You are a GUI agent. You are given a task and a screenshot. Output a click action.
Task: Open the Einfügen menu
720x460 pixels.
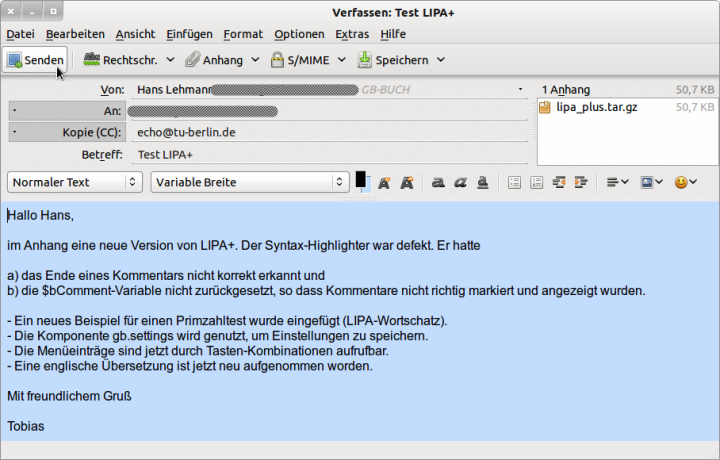coord(189,34)
